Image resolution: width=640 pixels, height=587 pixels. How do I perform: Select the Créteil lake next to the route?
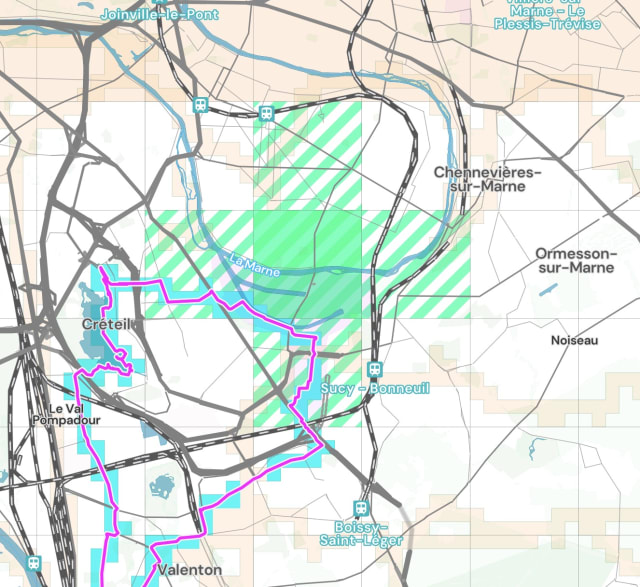tap(95, 325)
